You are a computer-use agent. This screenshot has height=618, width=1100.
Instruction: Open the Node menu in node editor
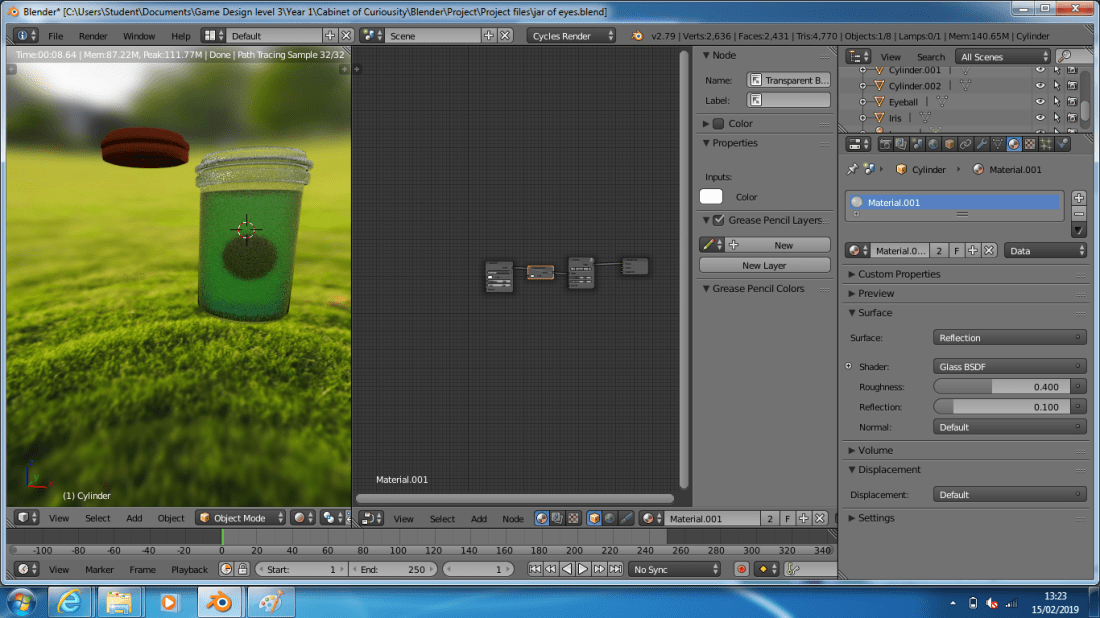coord(513,519)
